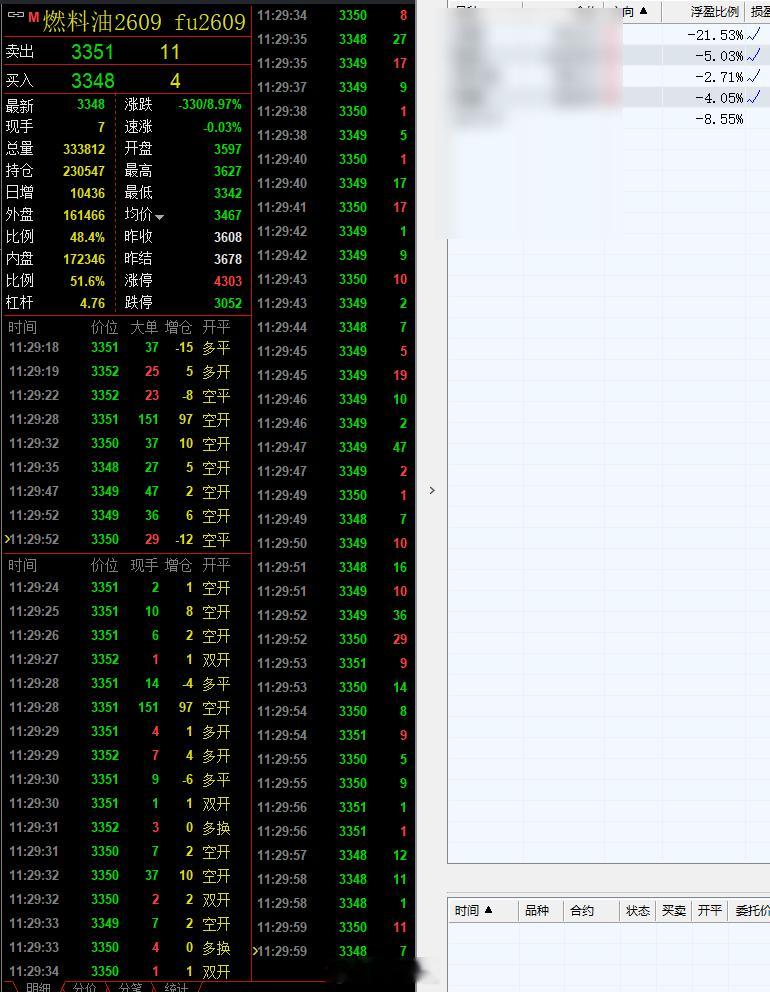Click the 内盘 ratio 51.6%
770x992 pixels.
pyautogui.click(x=87, y=281)
